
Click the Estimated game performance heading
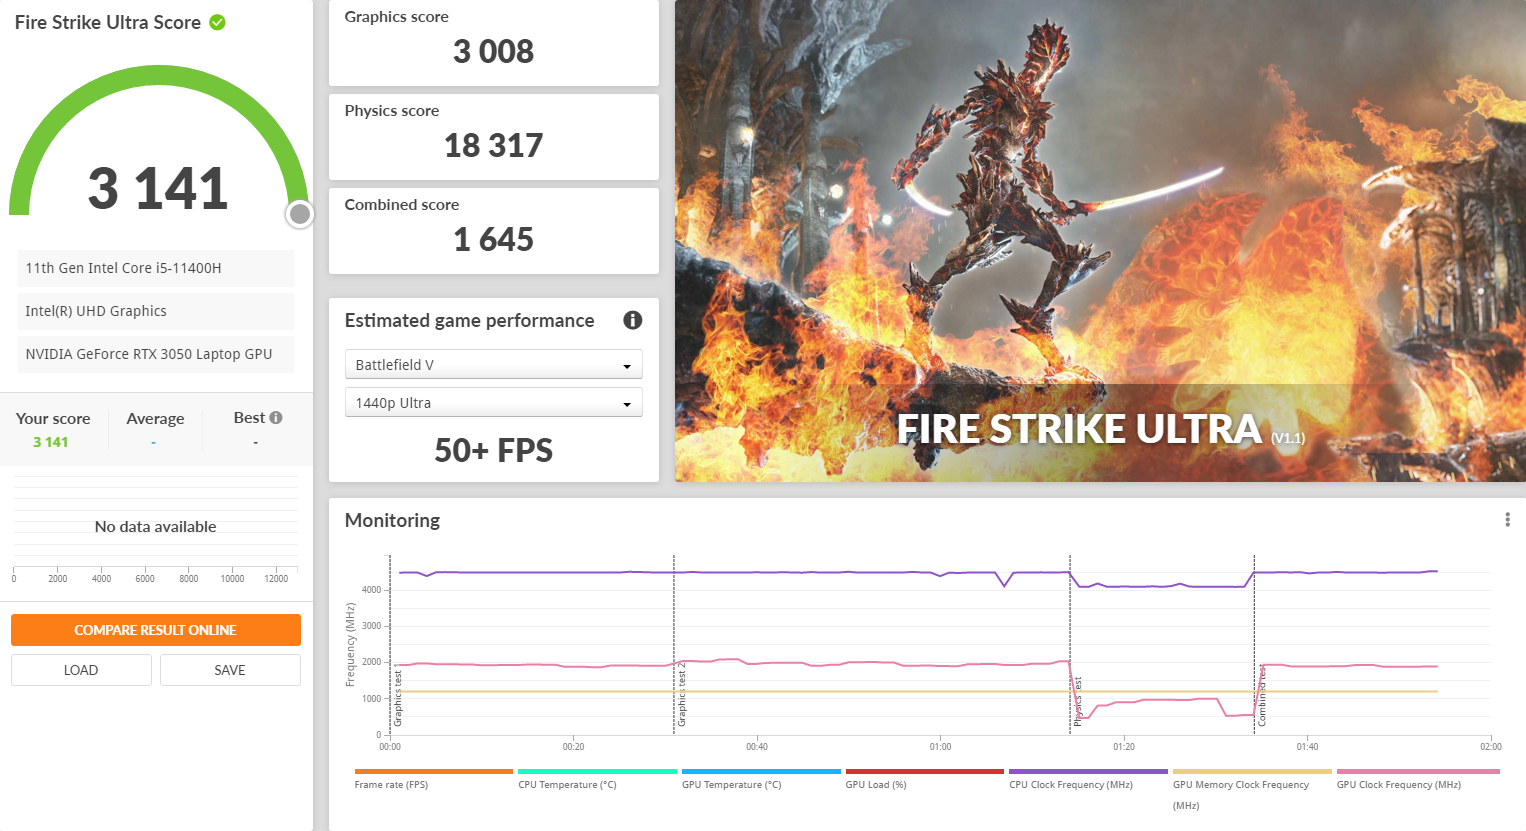pyautogui.click(x=469, y=320)
